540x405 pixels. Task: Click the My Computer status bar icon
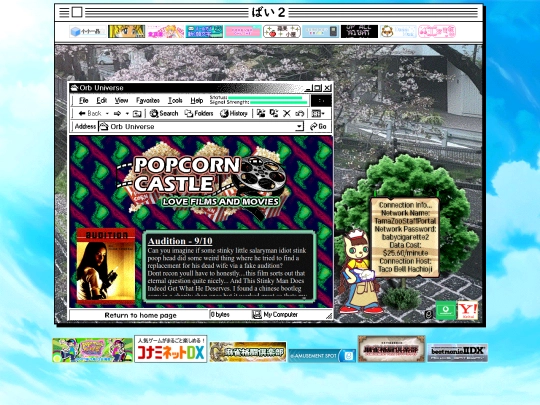[257, 314]
